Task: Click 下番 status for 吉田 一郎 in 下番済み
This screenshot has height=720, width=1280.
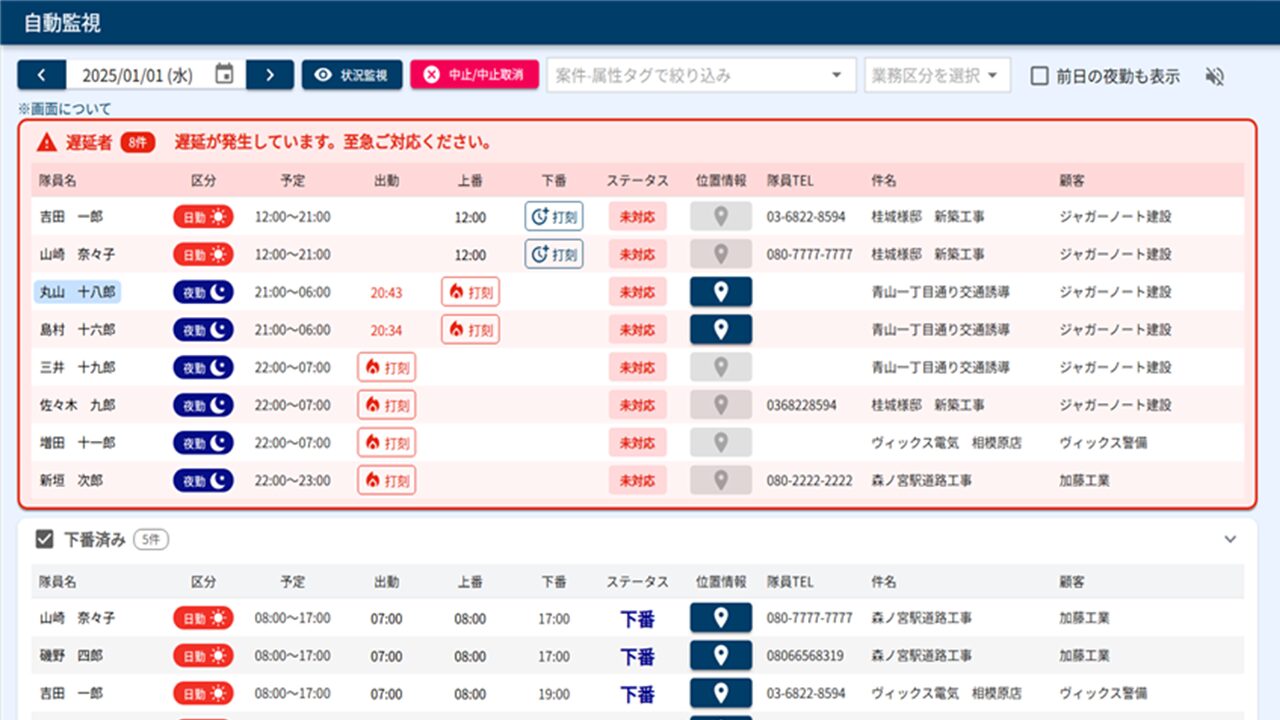Action: pyautogui.click(x=637, y=694)
